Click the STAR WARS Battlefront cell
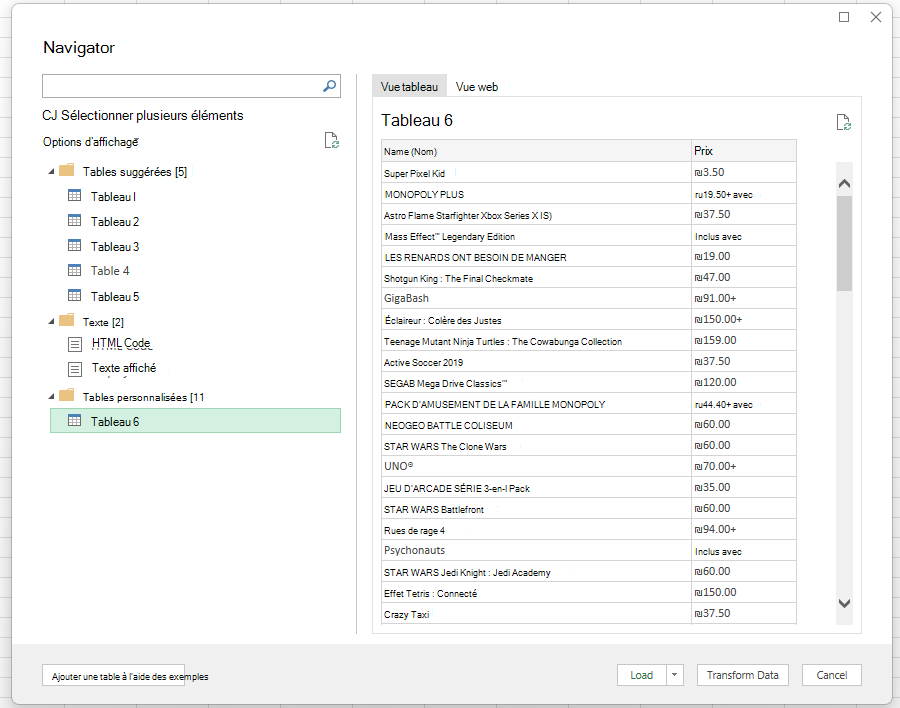The width and height of the screenshot is (900, 708). click(536, 509)
